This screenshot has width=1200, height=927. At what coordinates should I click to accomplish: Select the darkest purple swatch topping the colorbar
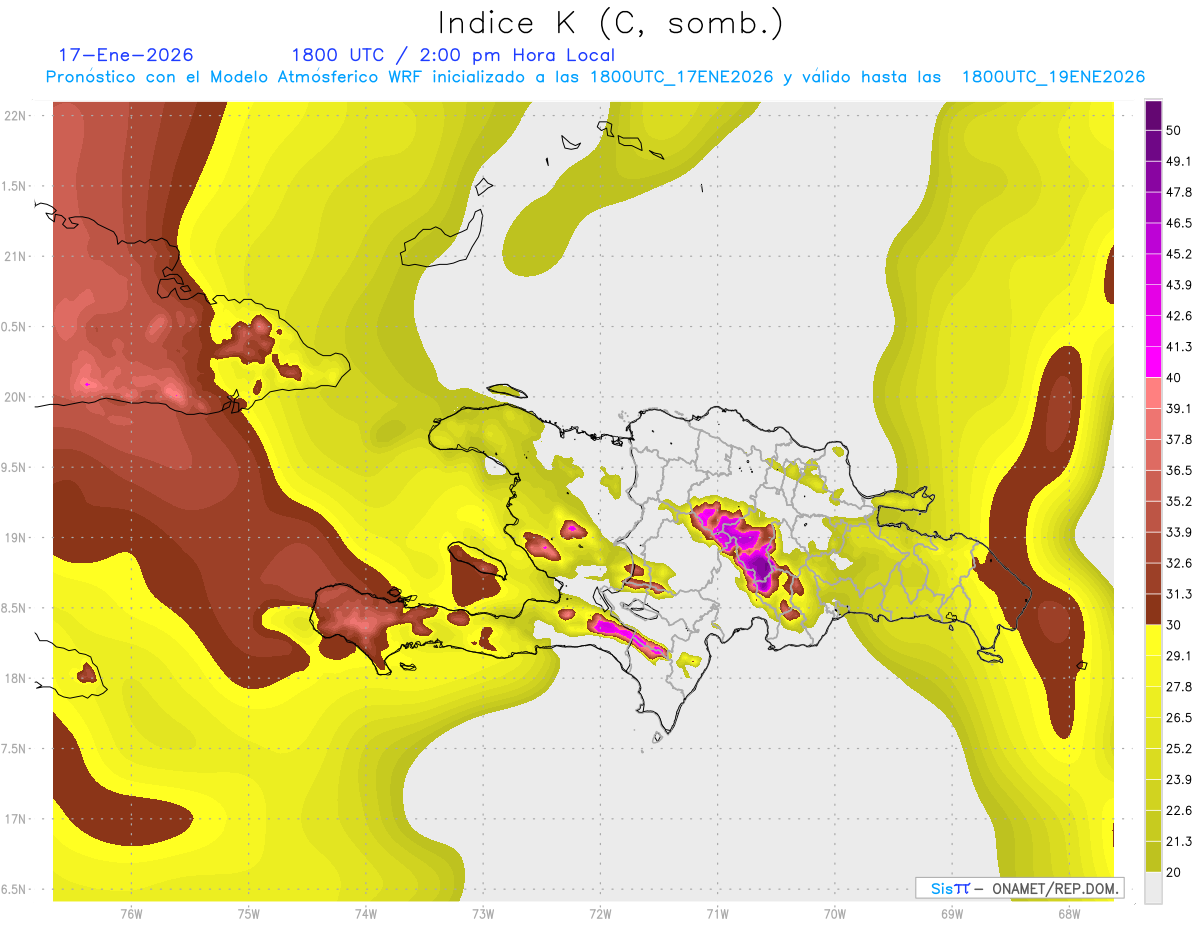(1153, 115)
